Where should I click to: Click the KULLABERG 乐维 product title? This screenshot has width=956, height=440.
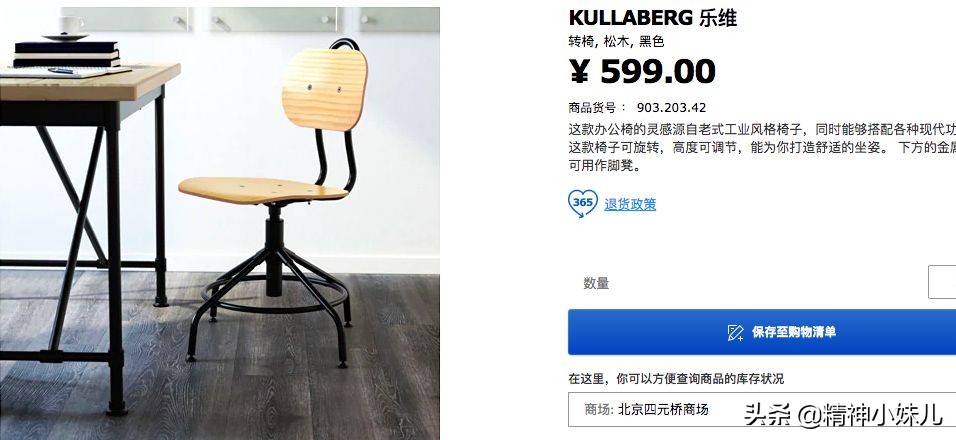coord(653,18)
